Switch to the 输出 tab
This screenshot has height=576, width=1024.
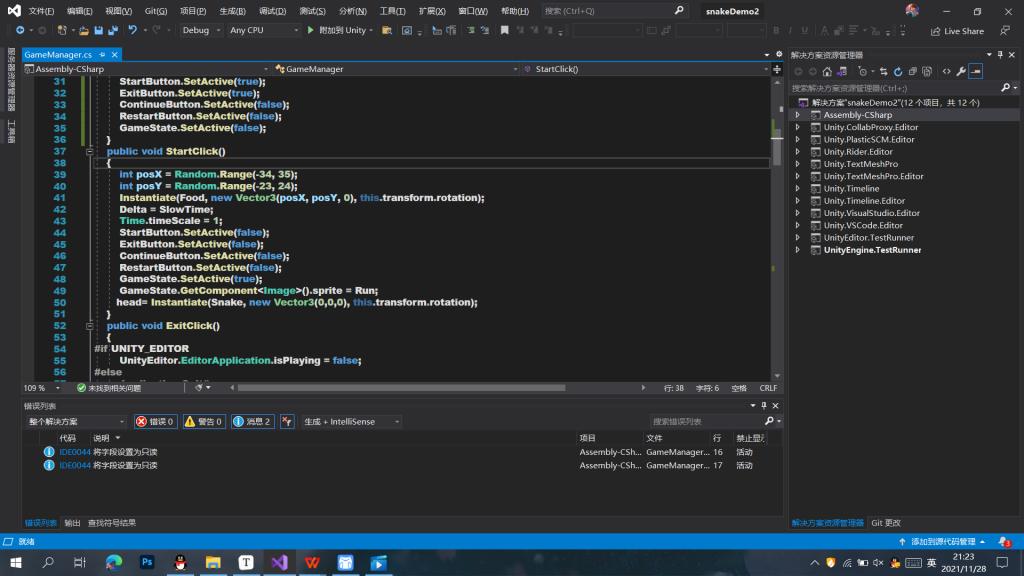(x=72, y=523)
